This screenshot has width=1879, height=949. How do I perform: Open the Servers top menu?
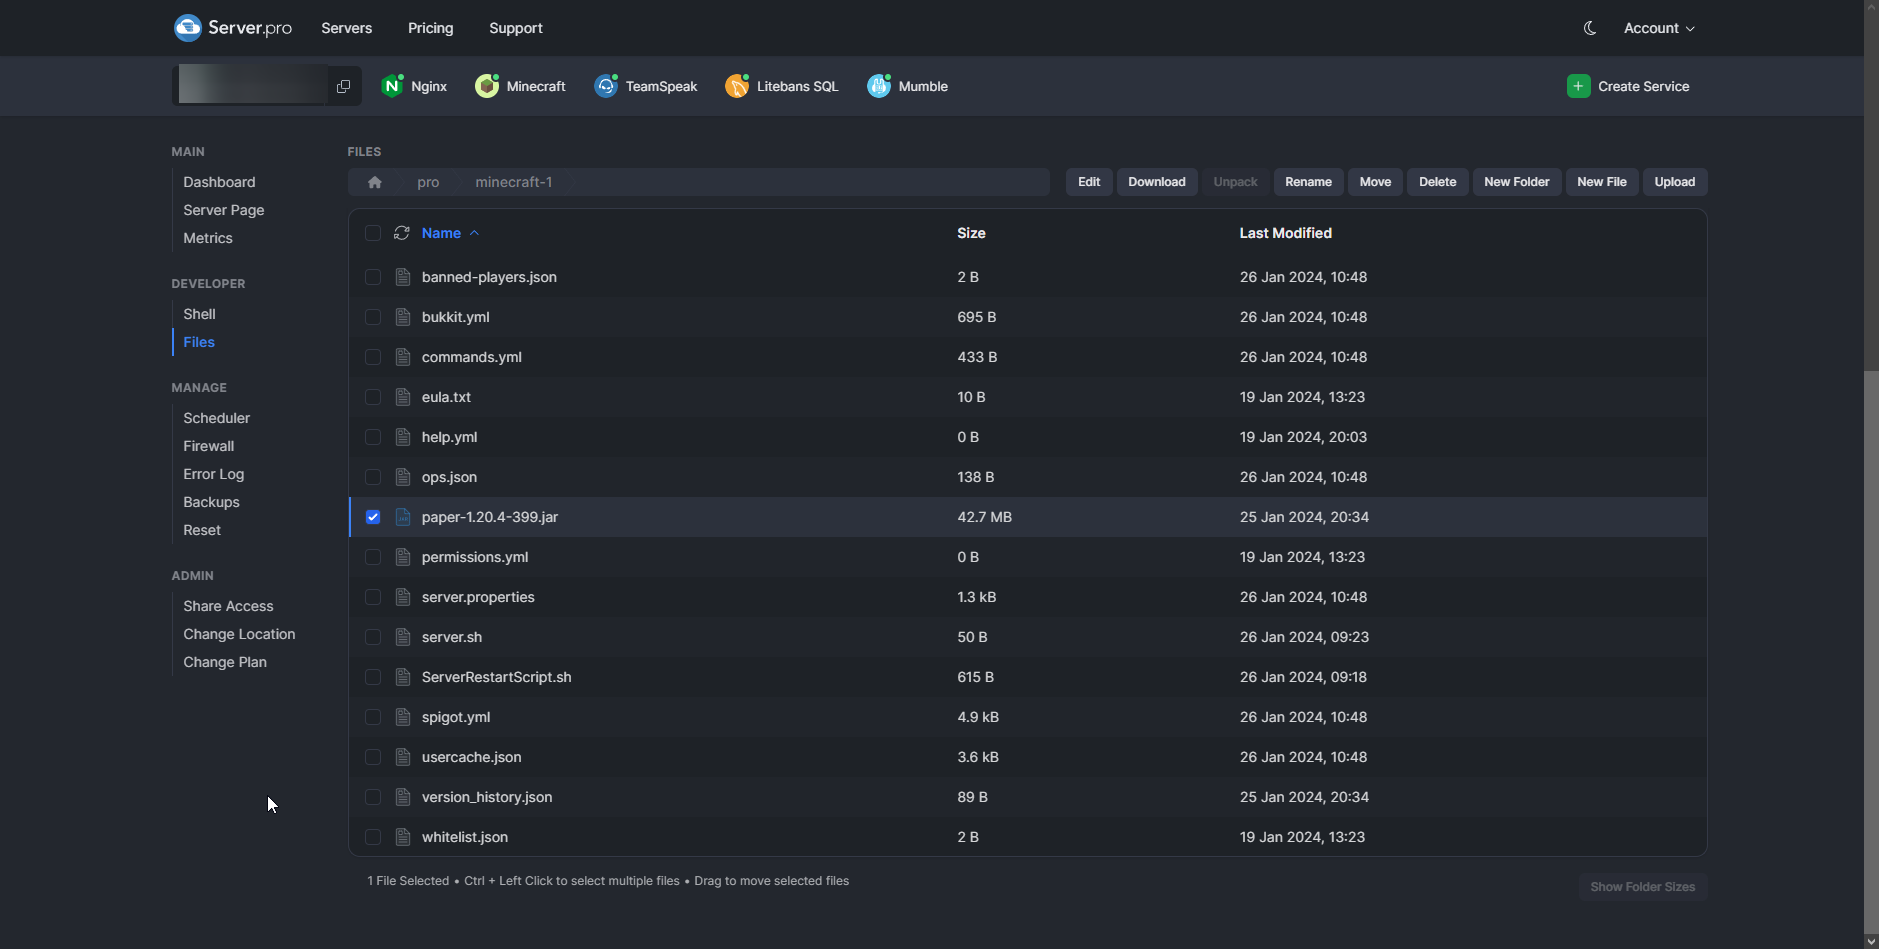pyautogui.click(x=346, y=28)
